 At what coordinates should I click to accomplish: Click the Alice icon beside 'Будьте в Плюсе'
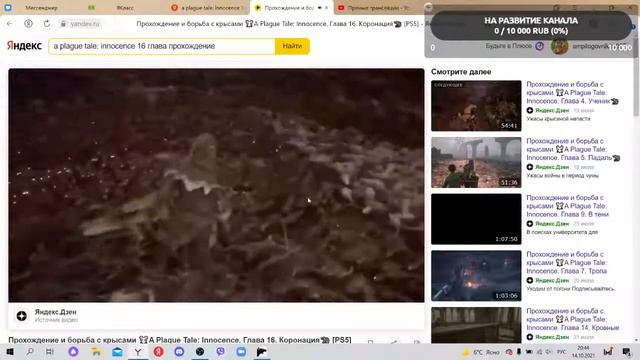540,46
